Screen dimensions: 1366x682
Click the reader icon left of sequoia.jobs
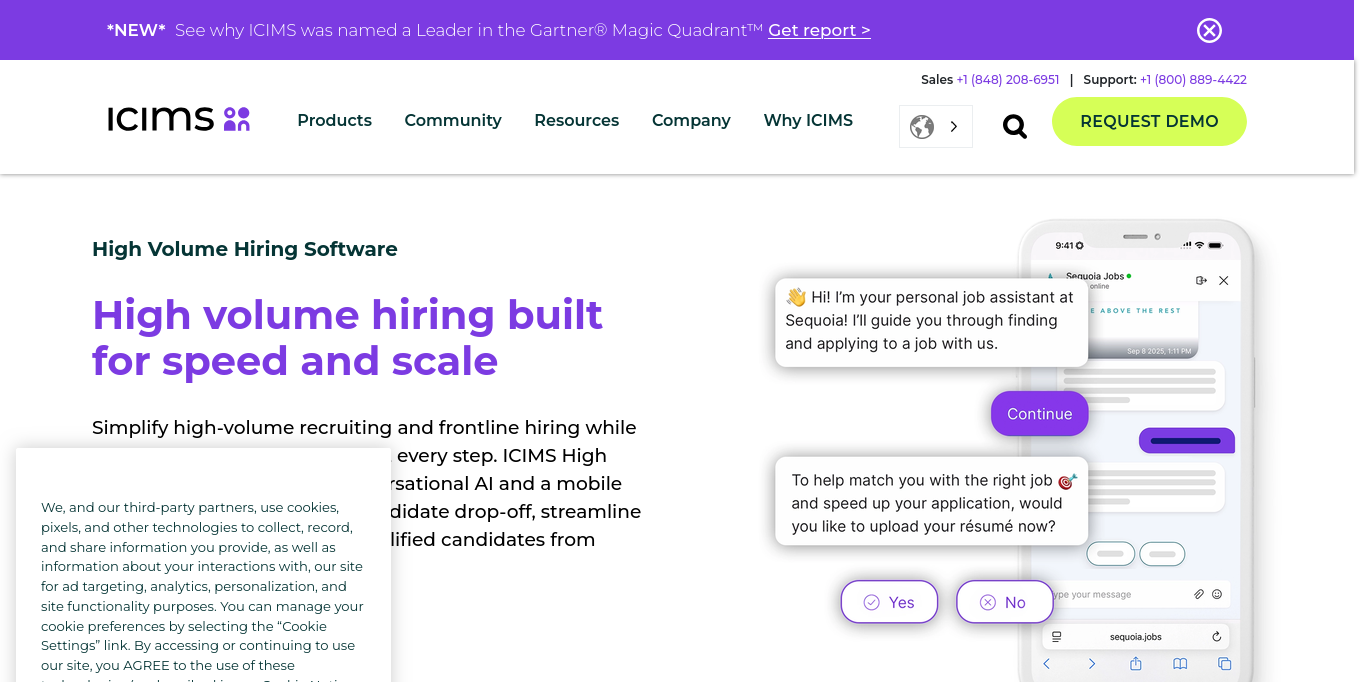click(1057, 637)
